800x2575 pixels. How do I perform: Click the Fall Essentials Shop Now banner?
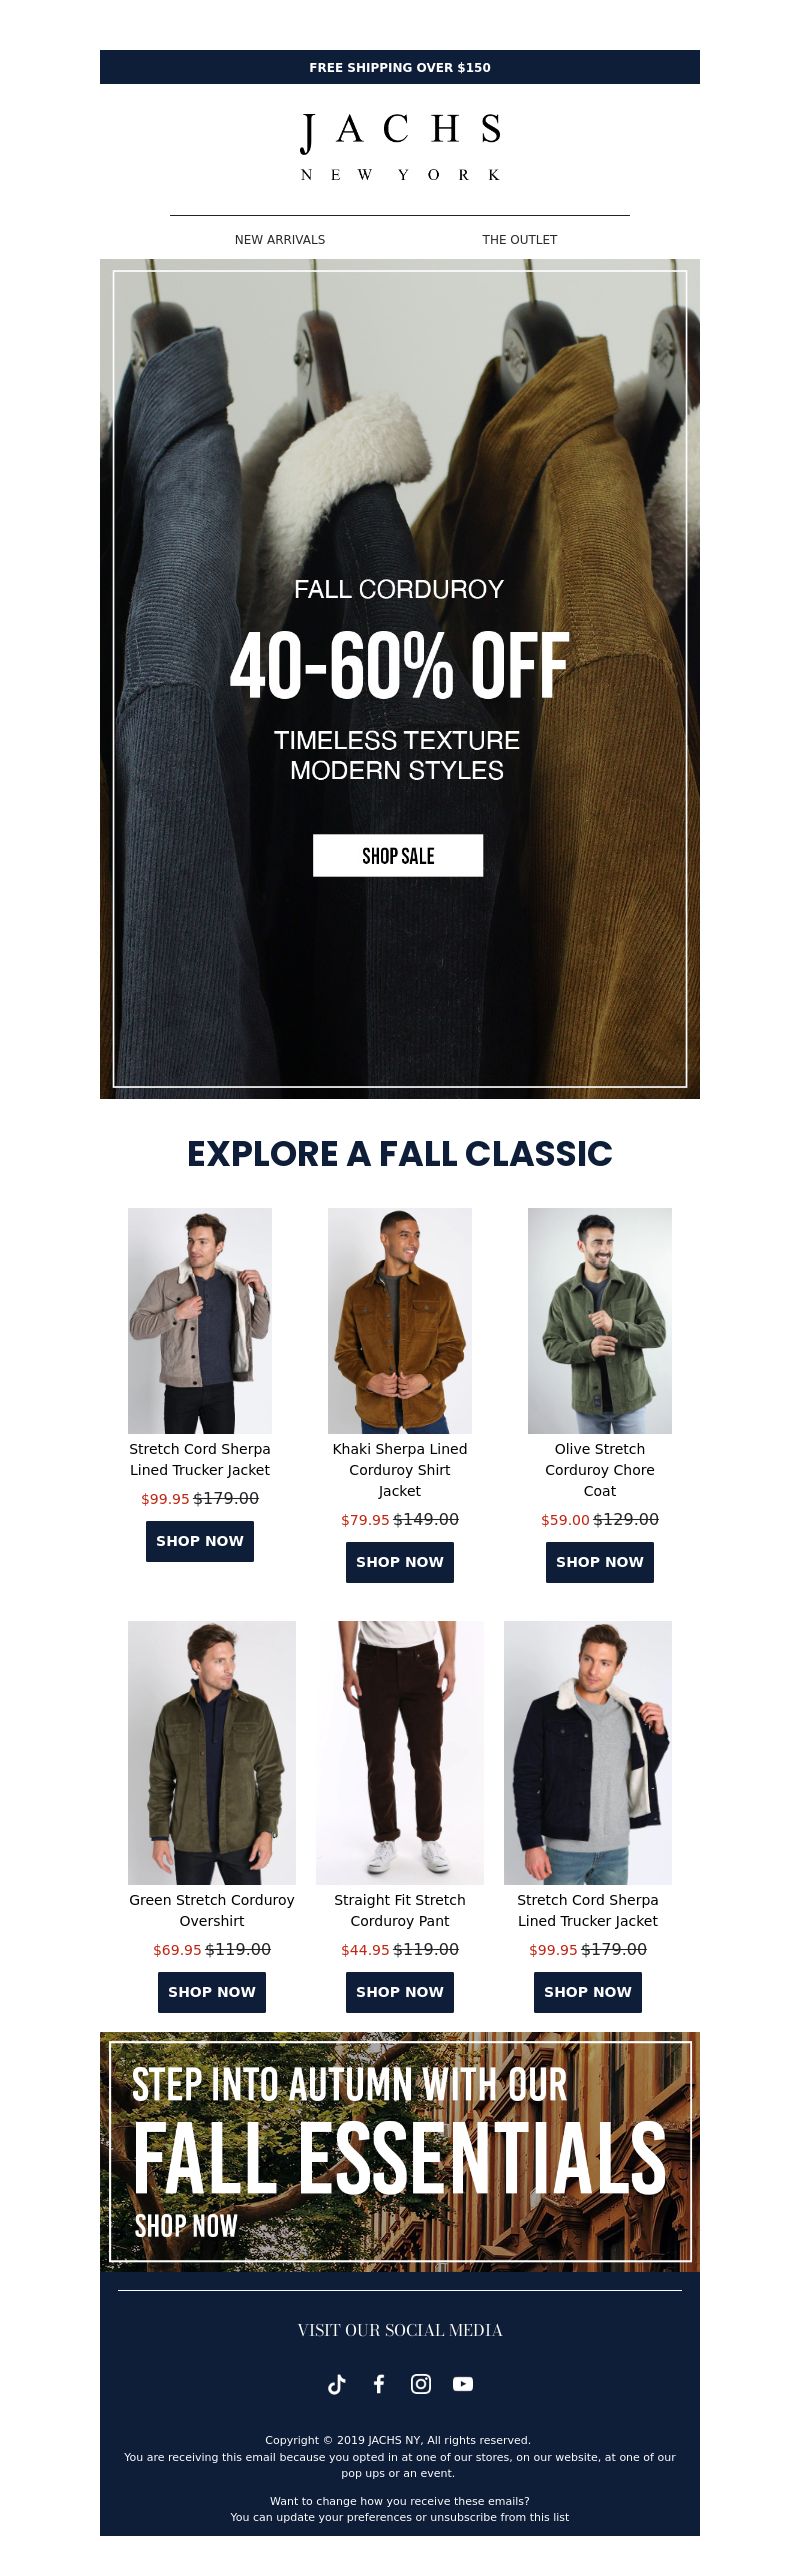[x=400, y=2152]
